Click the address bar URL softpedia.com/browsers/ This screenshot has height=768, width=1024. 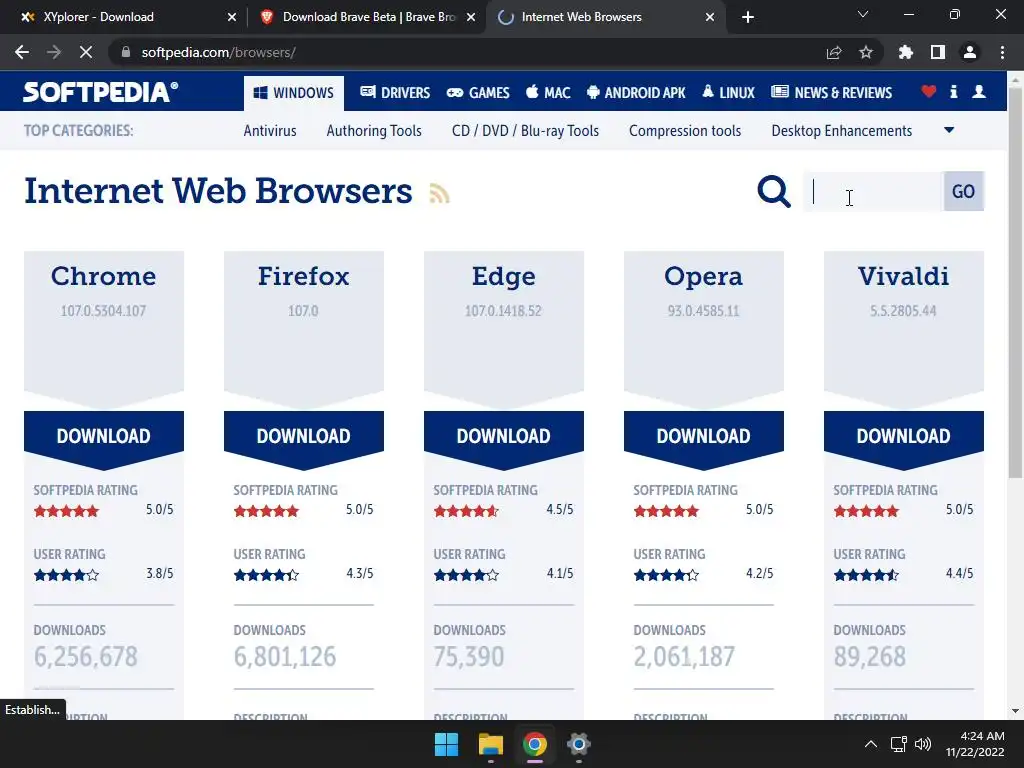pyautogui.click(x=219, y=52)
